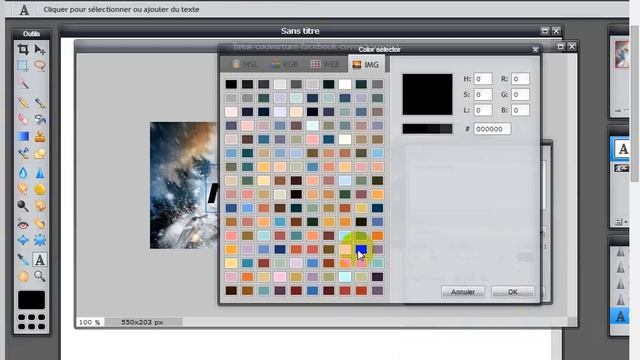
Task: Maximize the Sans titre window
Action: [544, 31]
